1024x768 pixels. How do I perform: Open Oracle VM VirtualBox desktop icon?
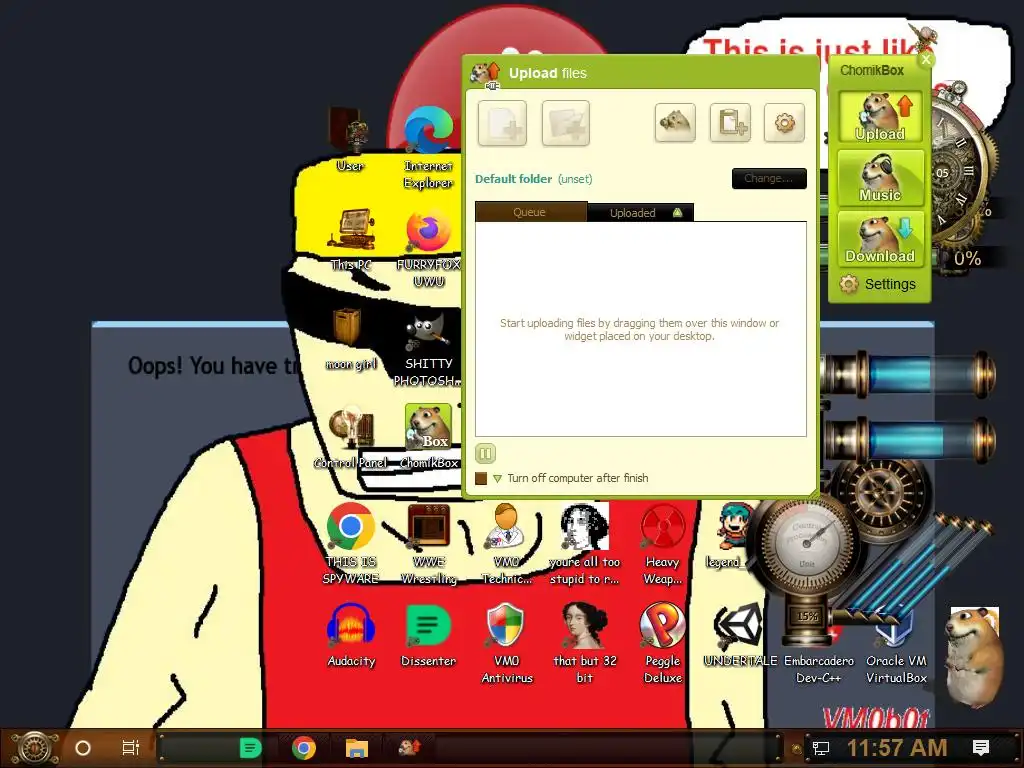pos(896,647)
